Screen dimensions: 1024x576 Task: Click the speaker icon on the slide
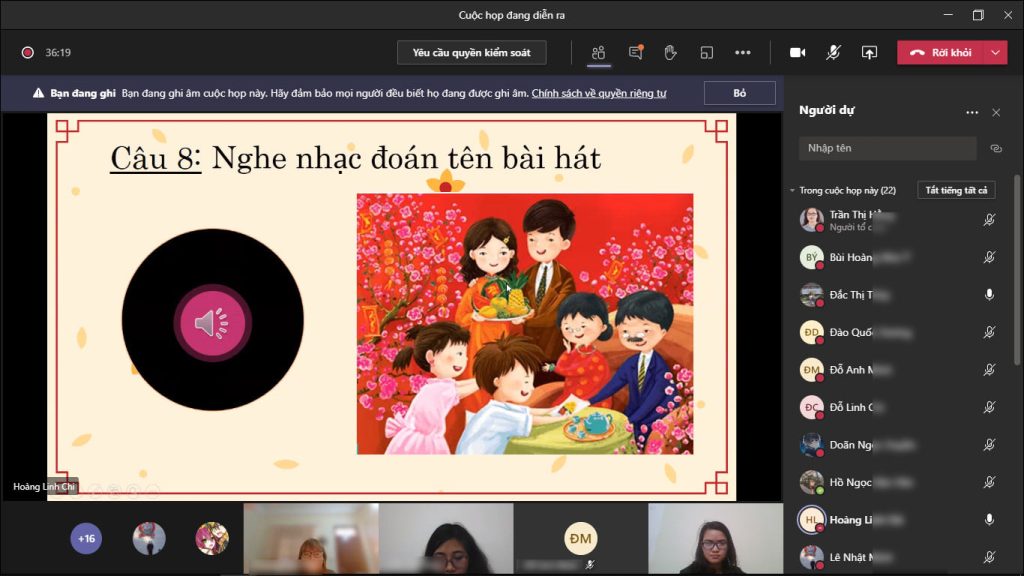click(x=211, y=323)
